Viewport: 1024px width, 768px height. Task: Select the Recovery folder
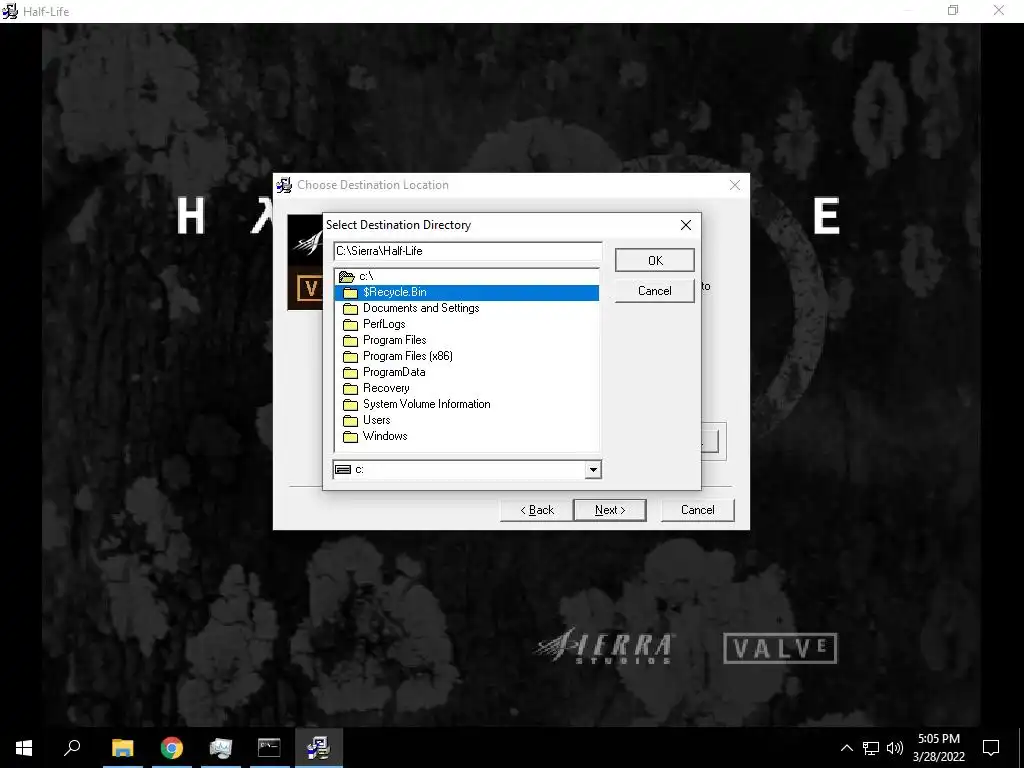(x=466, y=388)
